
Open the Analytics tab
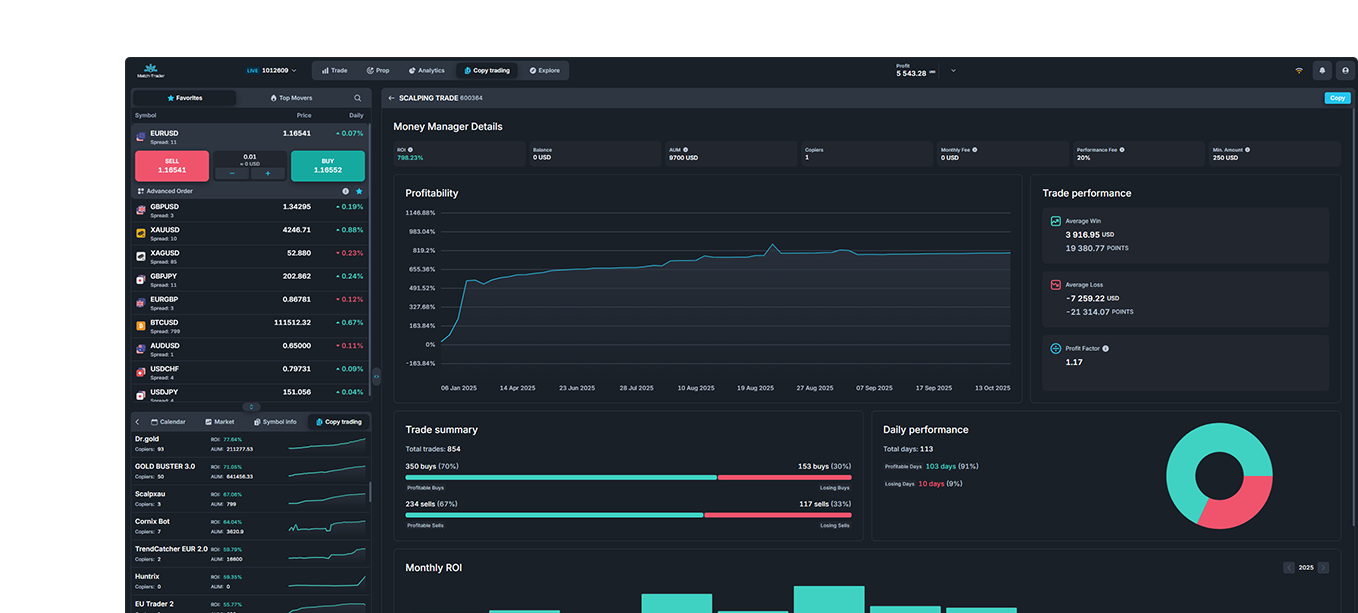pyautogui.click(x=426, y=71)
